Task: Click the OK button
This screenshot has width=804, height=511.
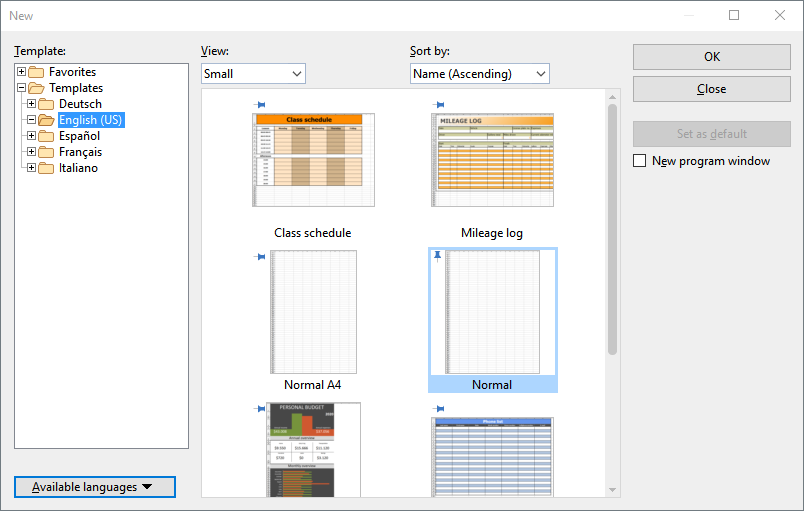Action: [x=712, y=57]
